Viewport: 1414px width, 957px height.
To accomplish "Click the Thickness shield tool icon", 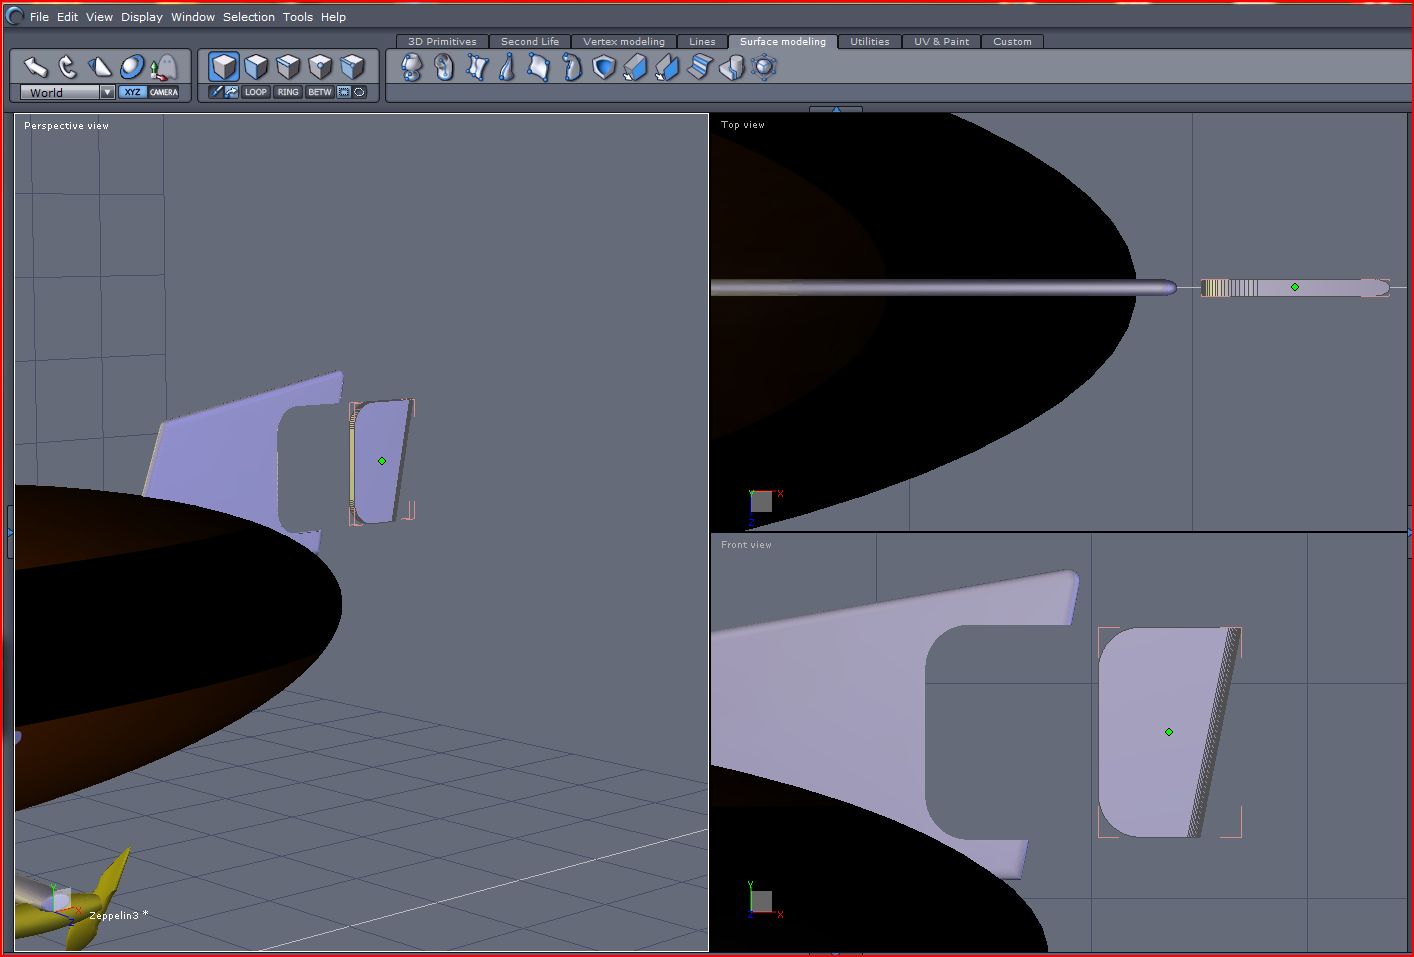I will [x=604, y=67].
